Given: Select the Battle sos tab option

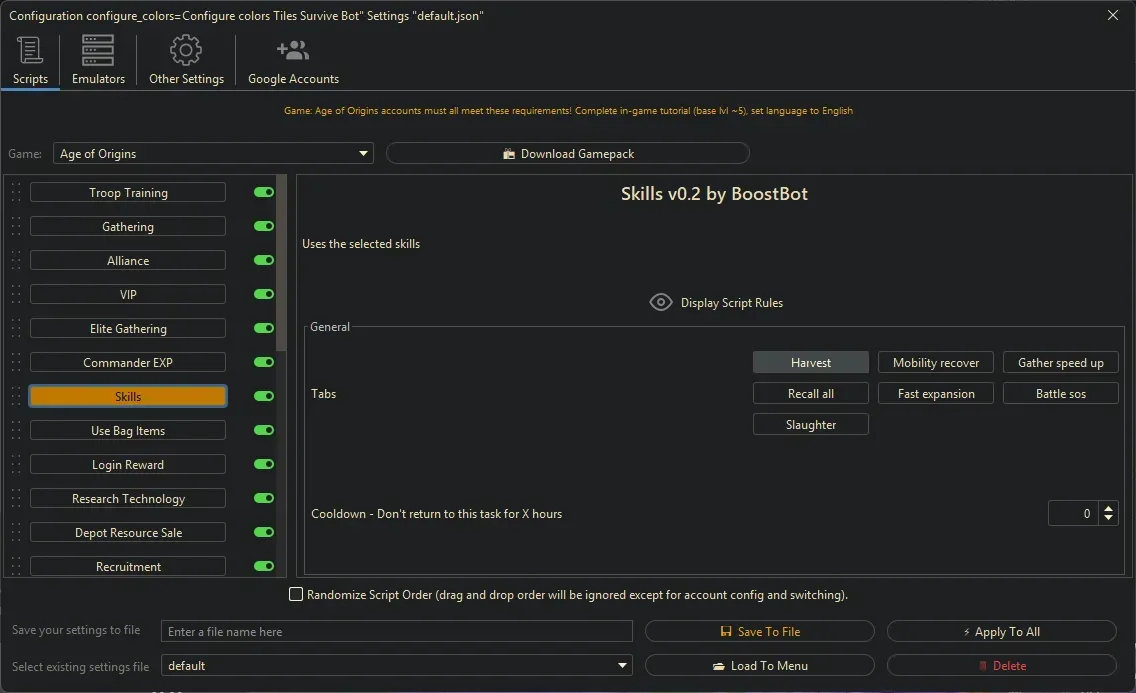Looking at the screenshot, I should click(x=1060, y=393).
